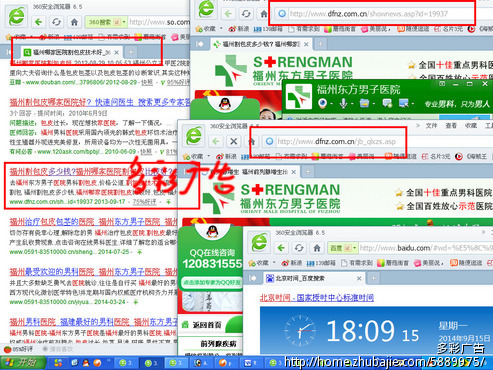Go back in the so.com browser window
Viewport: 493px width, 370px height.
[x=38, y=22]
